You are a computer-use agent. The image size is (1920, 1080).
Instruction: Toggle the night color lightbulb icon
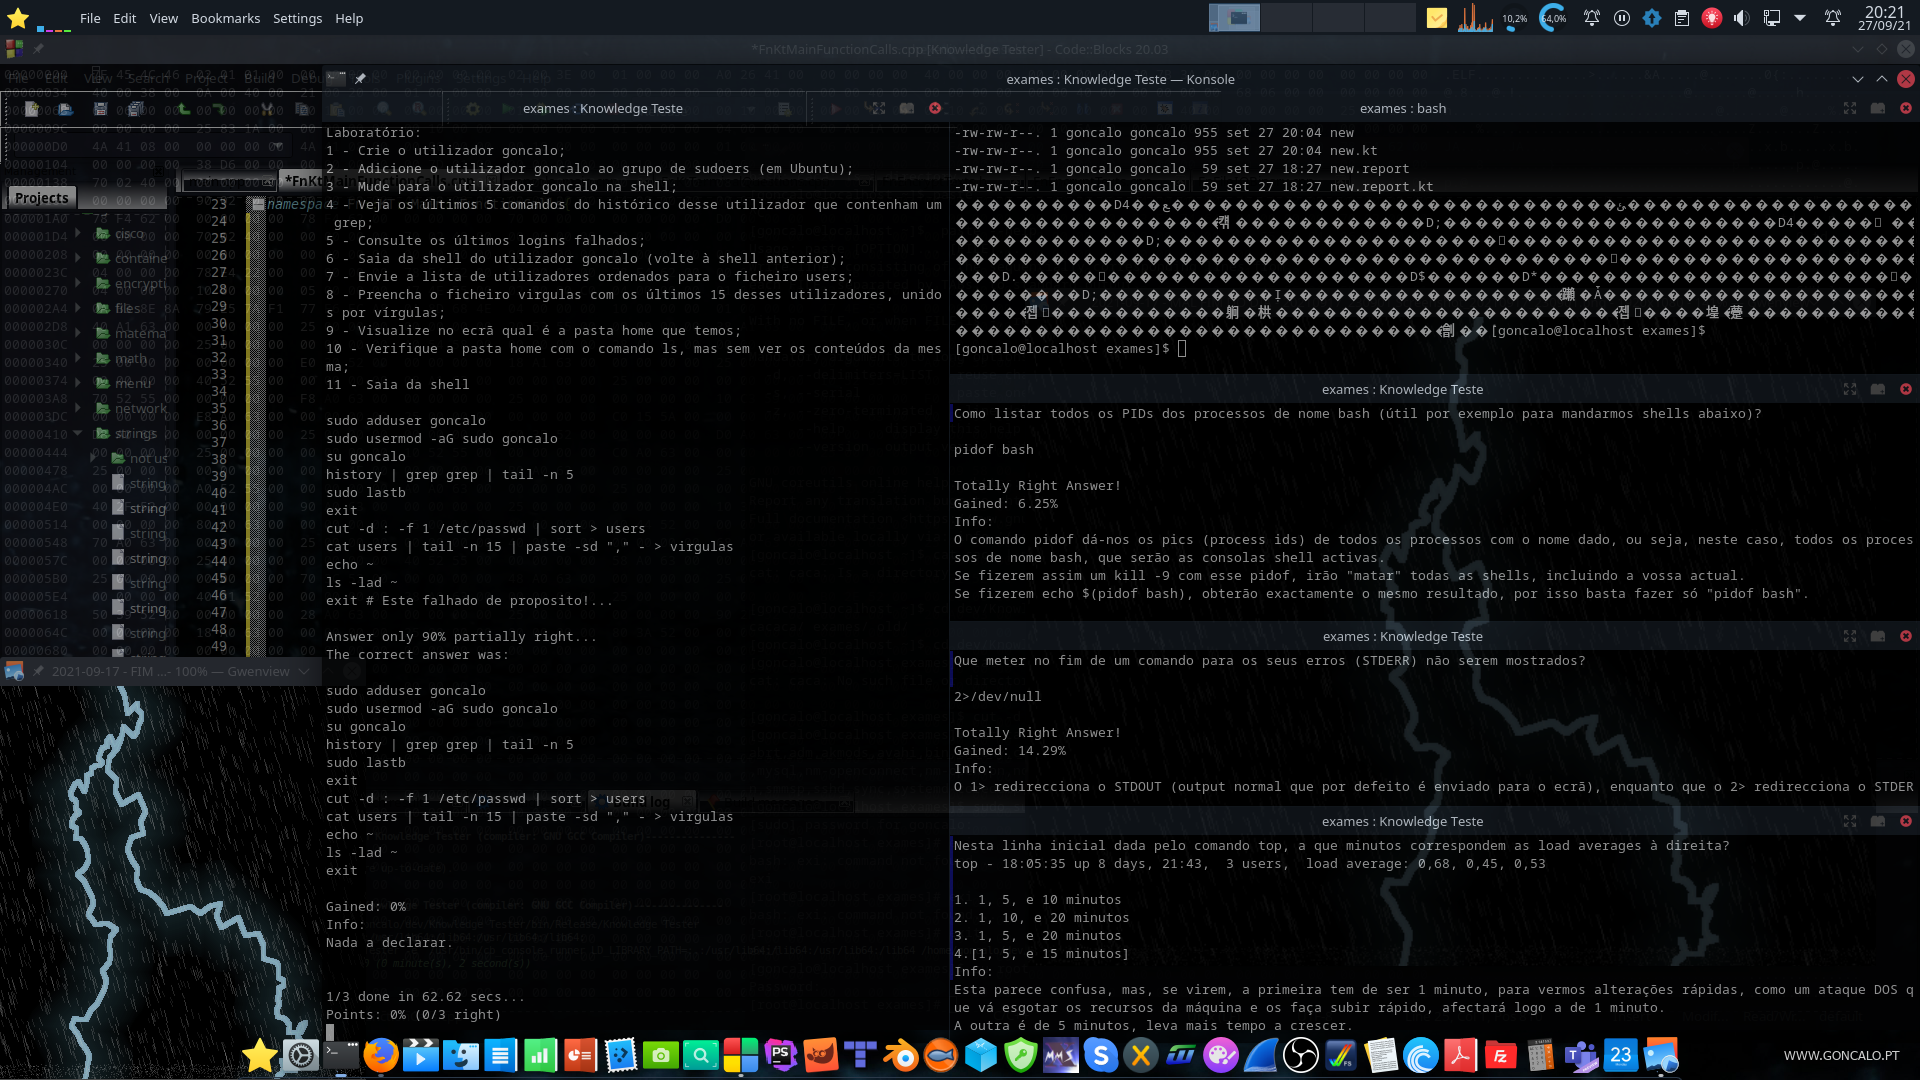click(x=1712, y=18)
